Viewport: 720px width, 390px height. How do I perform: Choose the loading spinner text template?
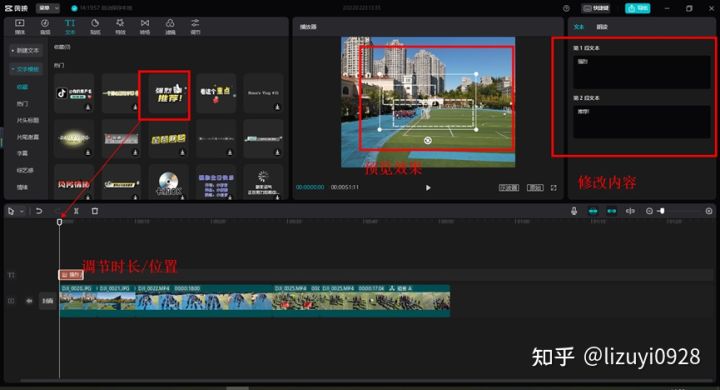click(264, 182)
